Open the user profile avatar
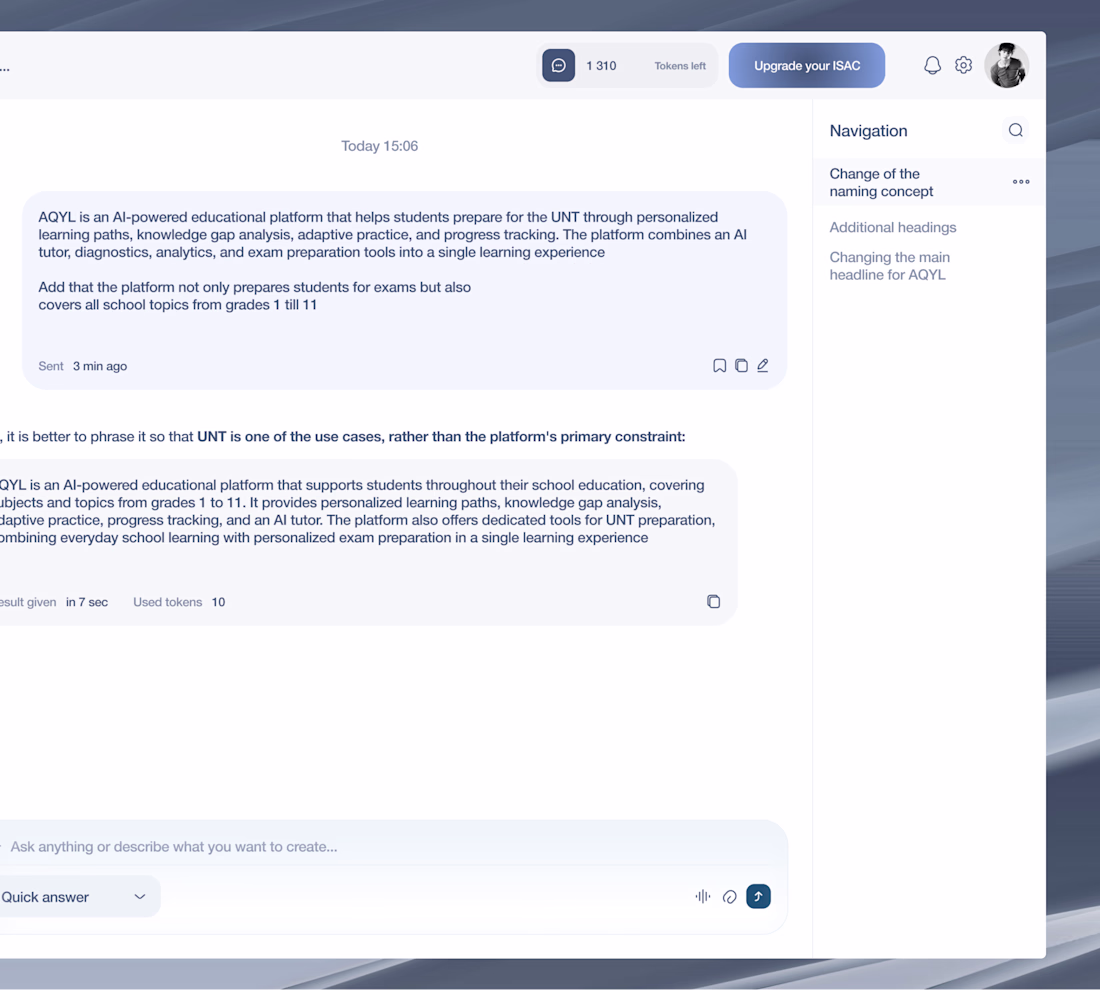The image size is (1100, 990). click(x=1007, y=65)
